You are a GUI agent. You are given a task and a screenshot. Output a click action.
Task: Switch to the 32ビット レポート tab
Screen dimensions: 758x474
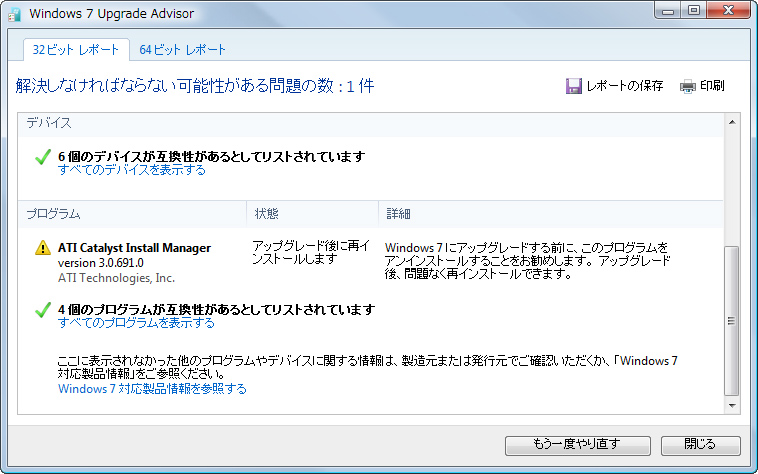[x=76, y=50]
